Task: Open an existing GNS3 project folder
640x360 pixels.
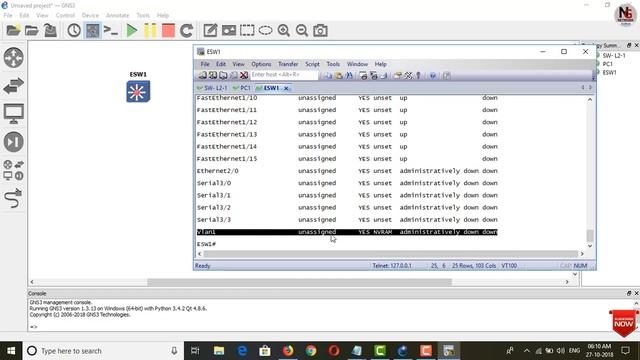Action: coord(31,31)
